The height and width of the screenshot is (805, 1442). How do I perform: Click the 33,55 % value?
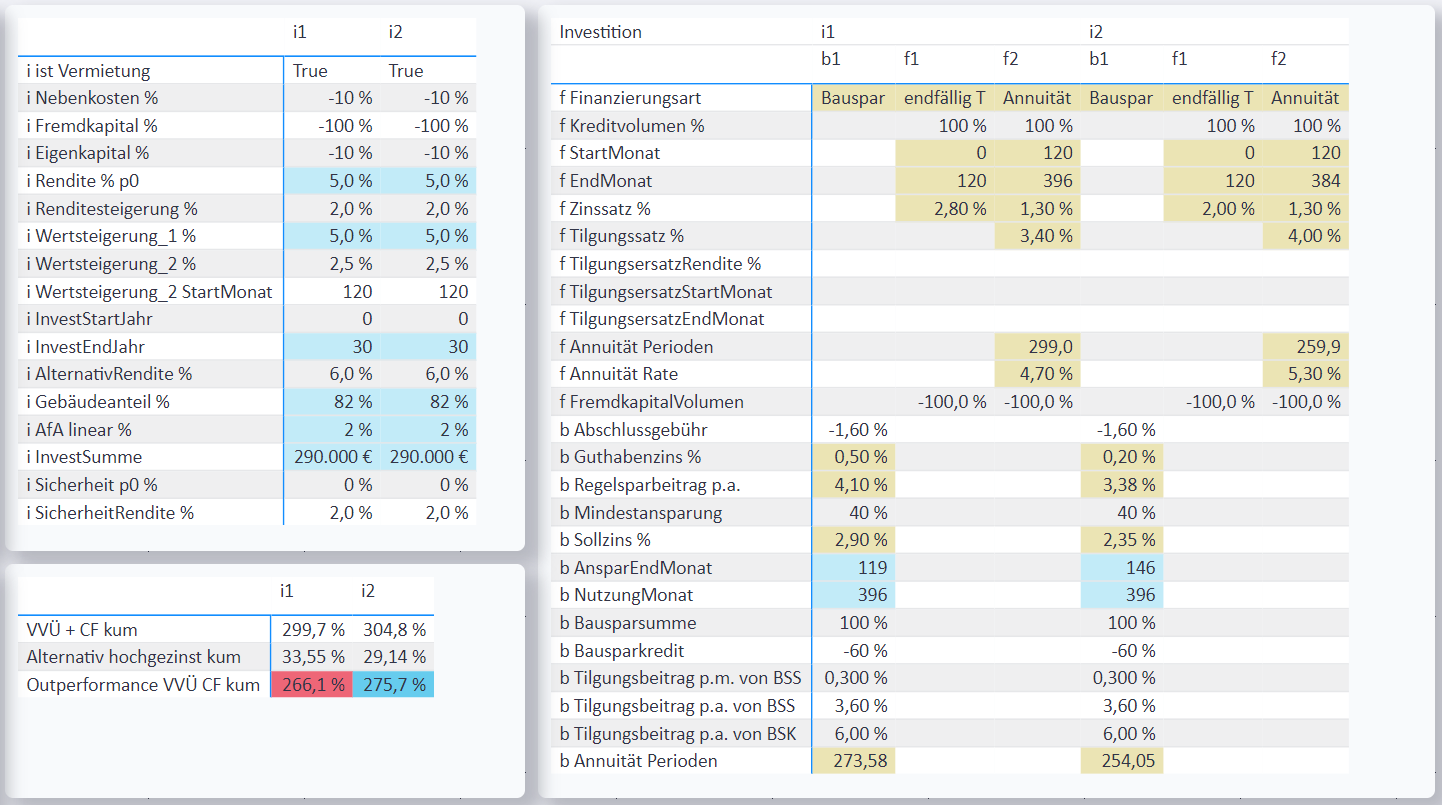click(x=312, y=657)
